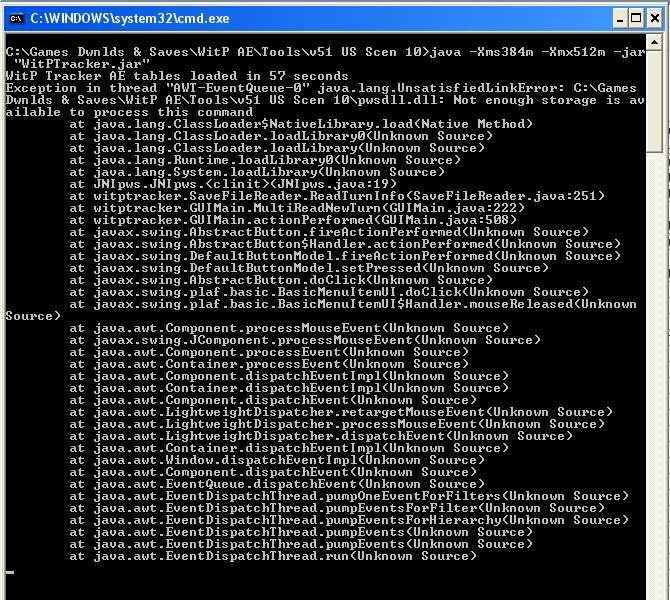Click the line "WitP Tracker AE tables loaded in 57 seconds"
This screenshot has width=670, height=600.
coord(177,76)
